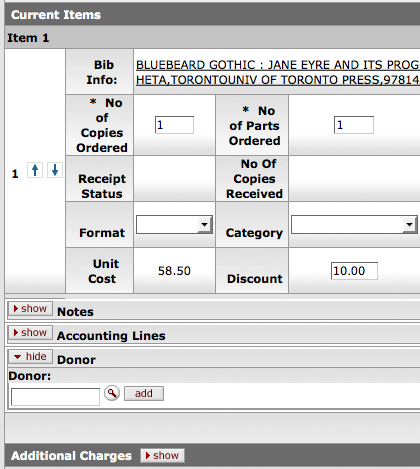The height and width of the screenshot is (469, 420).
Task: Click the No of Parts Ordered field
Action: 354,125
